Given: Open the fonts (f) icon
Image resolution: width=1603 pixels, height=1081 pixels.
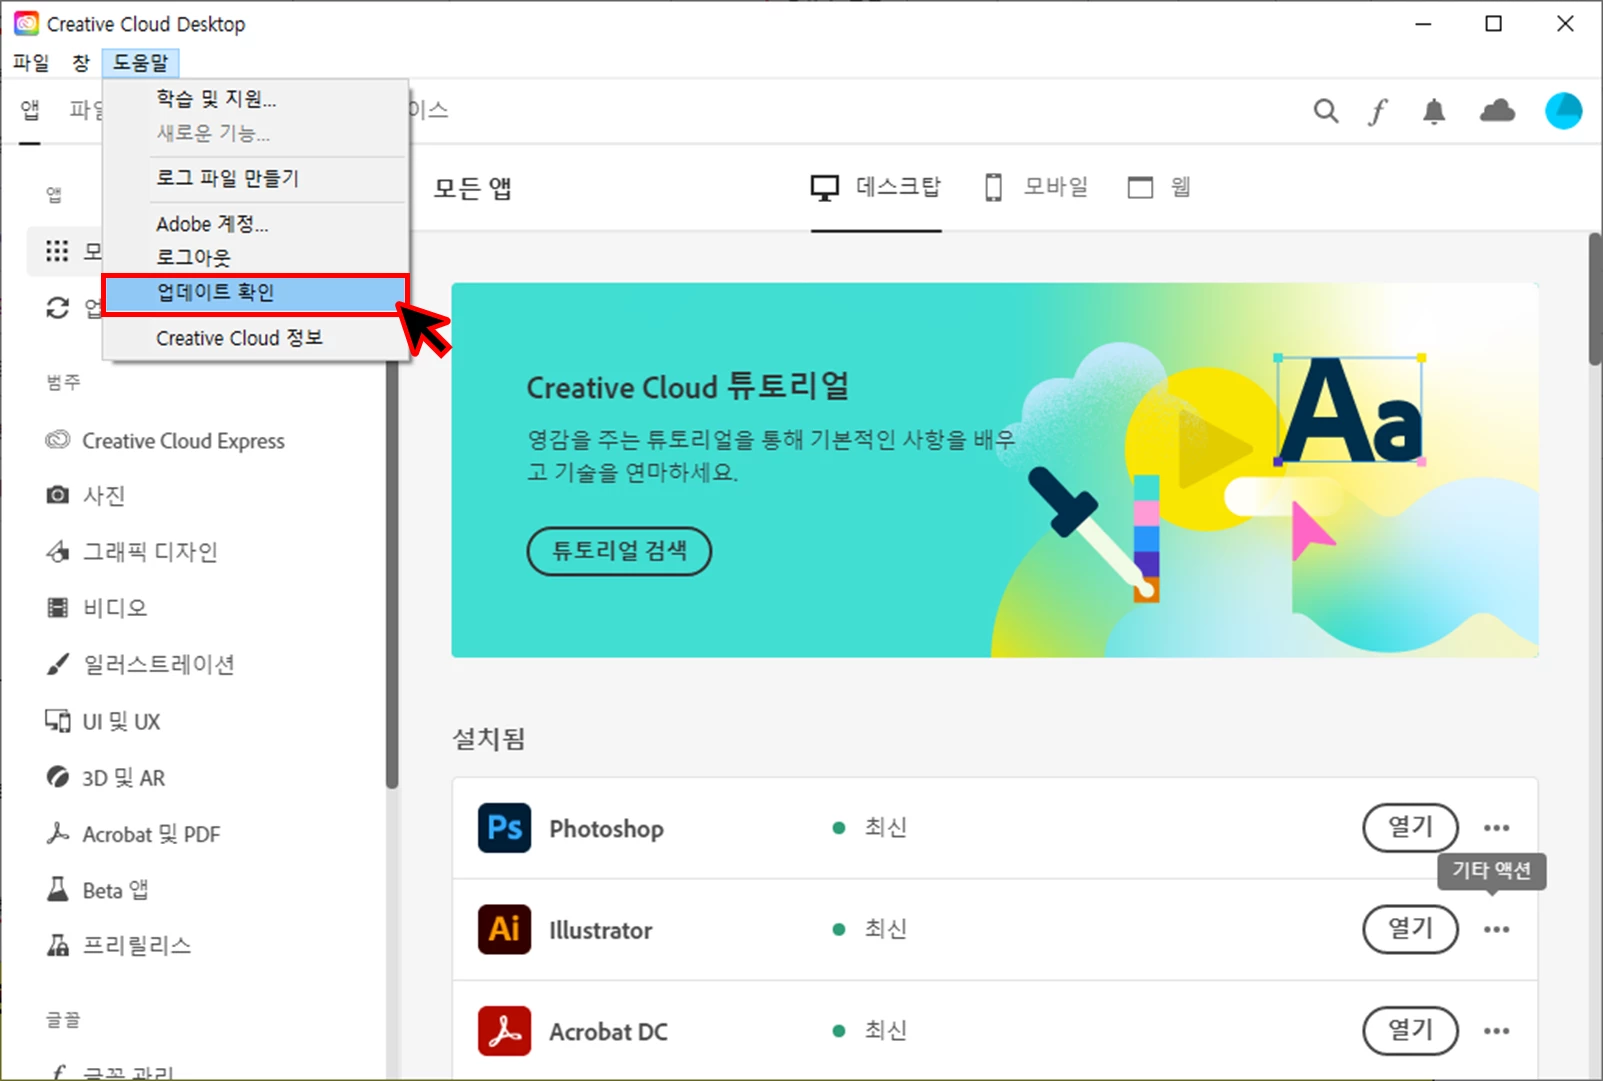Looking at the screenshot, I should pyautogui.click(x=1378, y=111).
